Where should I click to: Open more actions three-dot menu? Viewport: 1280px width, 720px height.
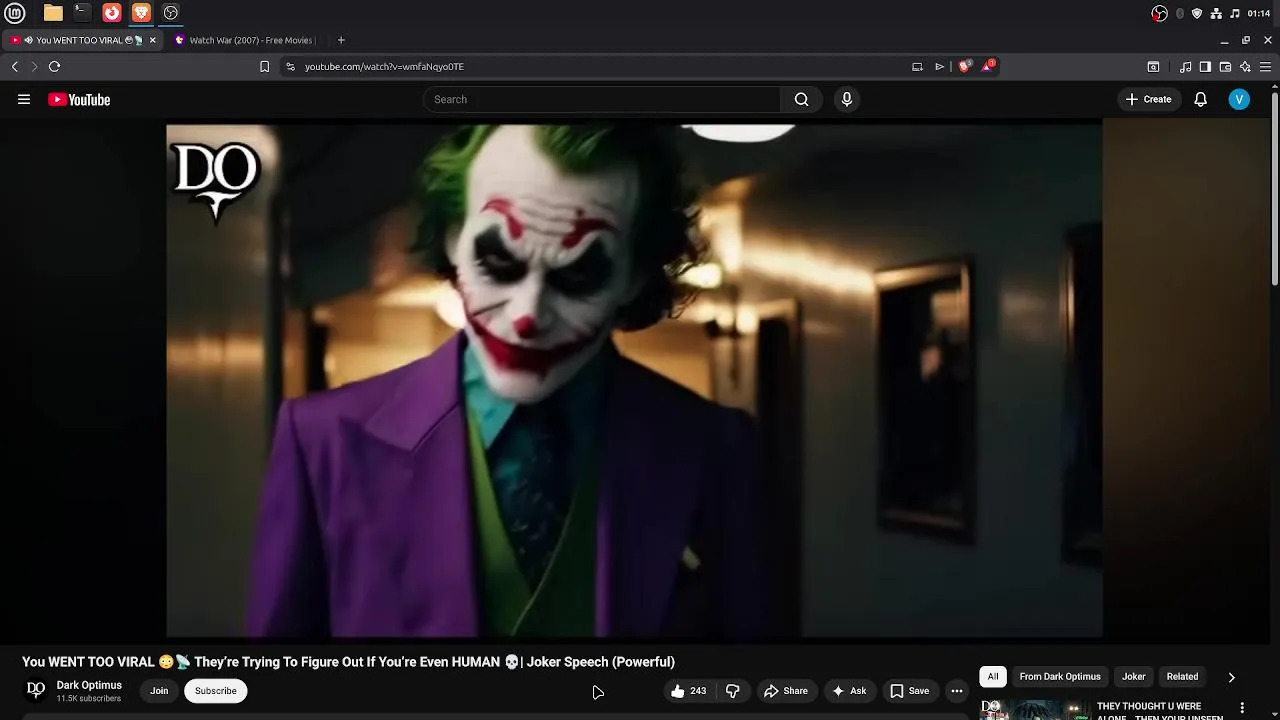[x=957, y=691]
